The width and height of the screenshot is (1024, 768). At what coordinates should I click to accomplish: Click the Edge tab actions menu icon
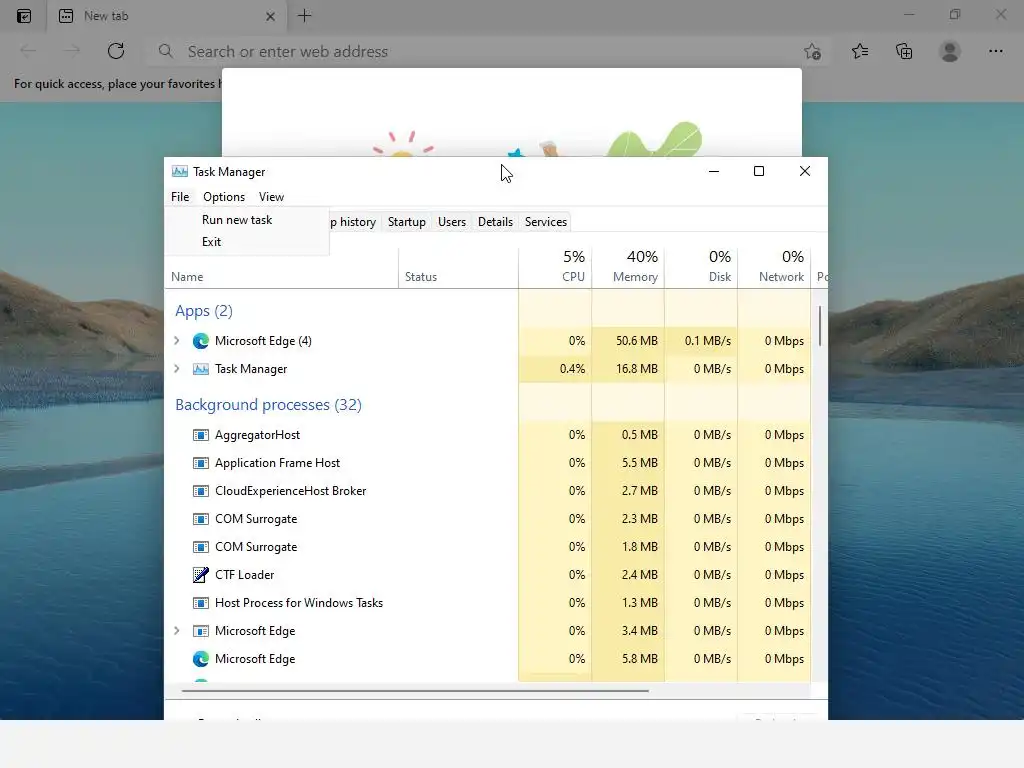click(x=24, y=16)
